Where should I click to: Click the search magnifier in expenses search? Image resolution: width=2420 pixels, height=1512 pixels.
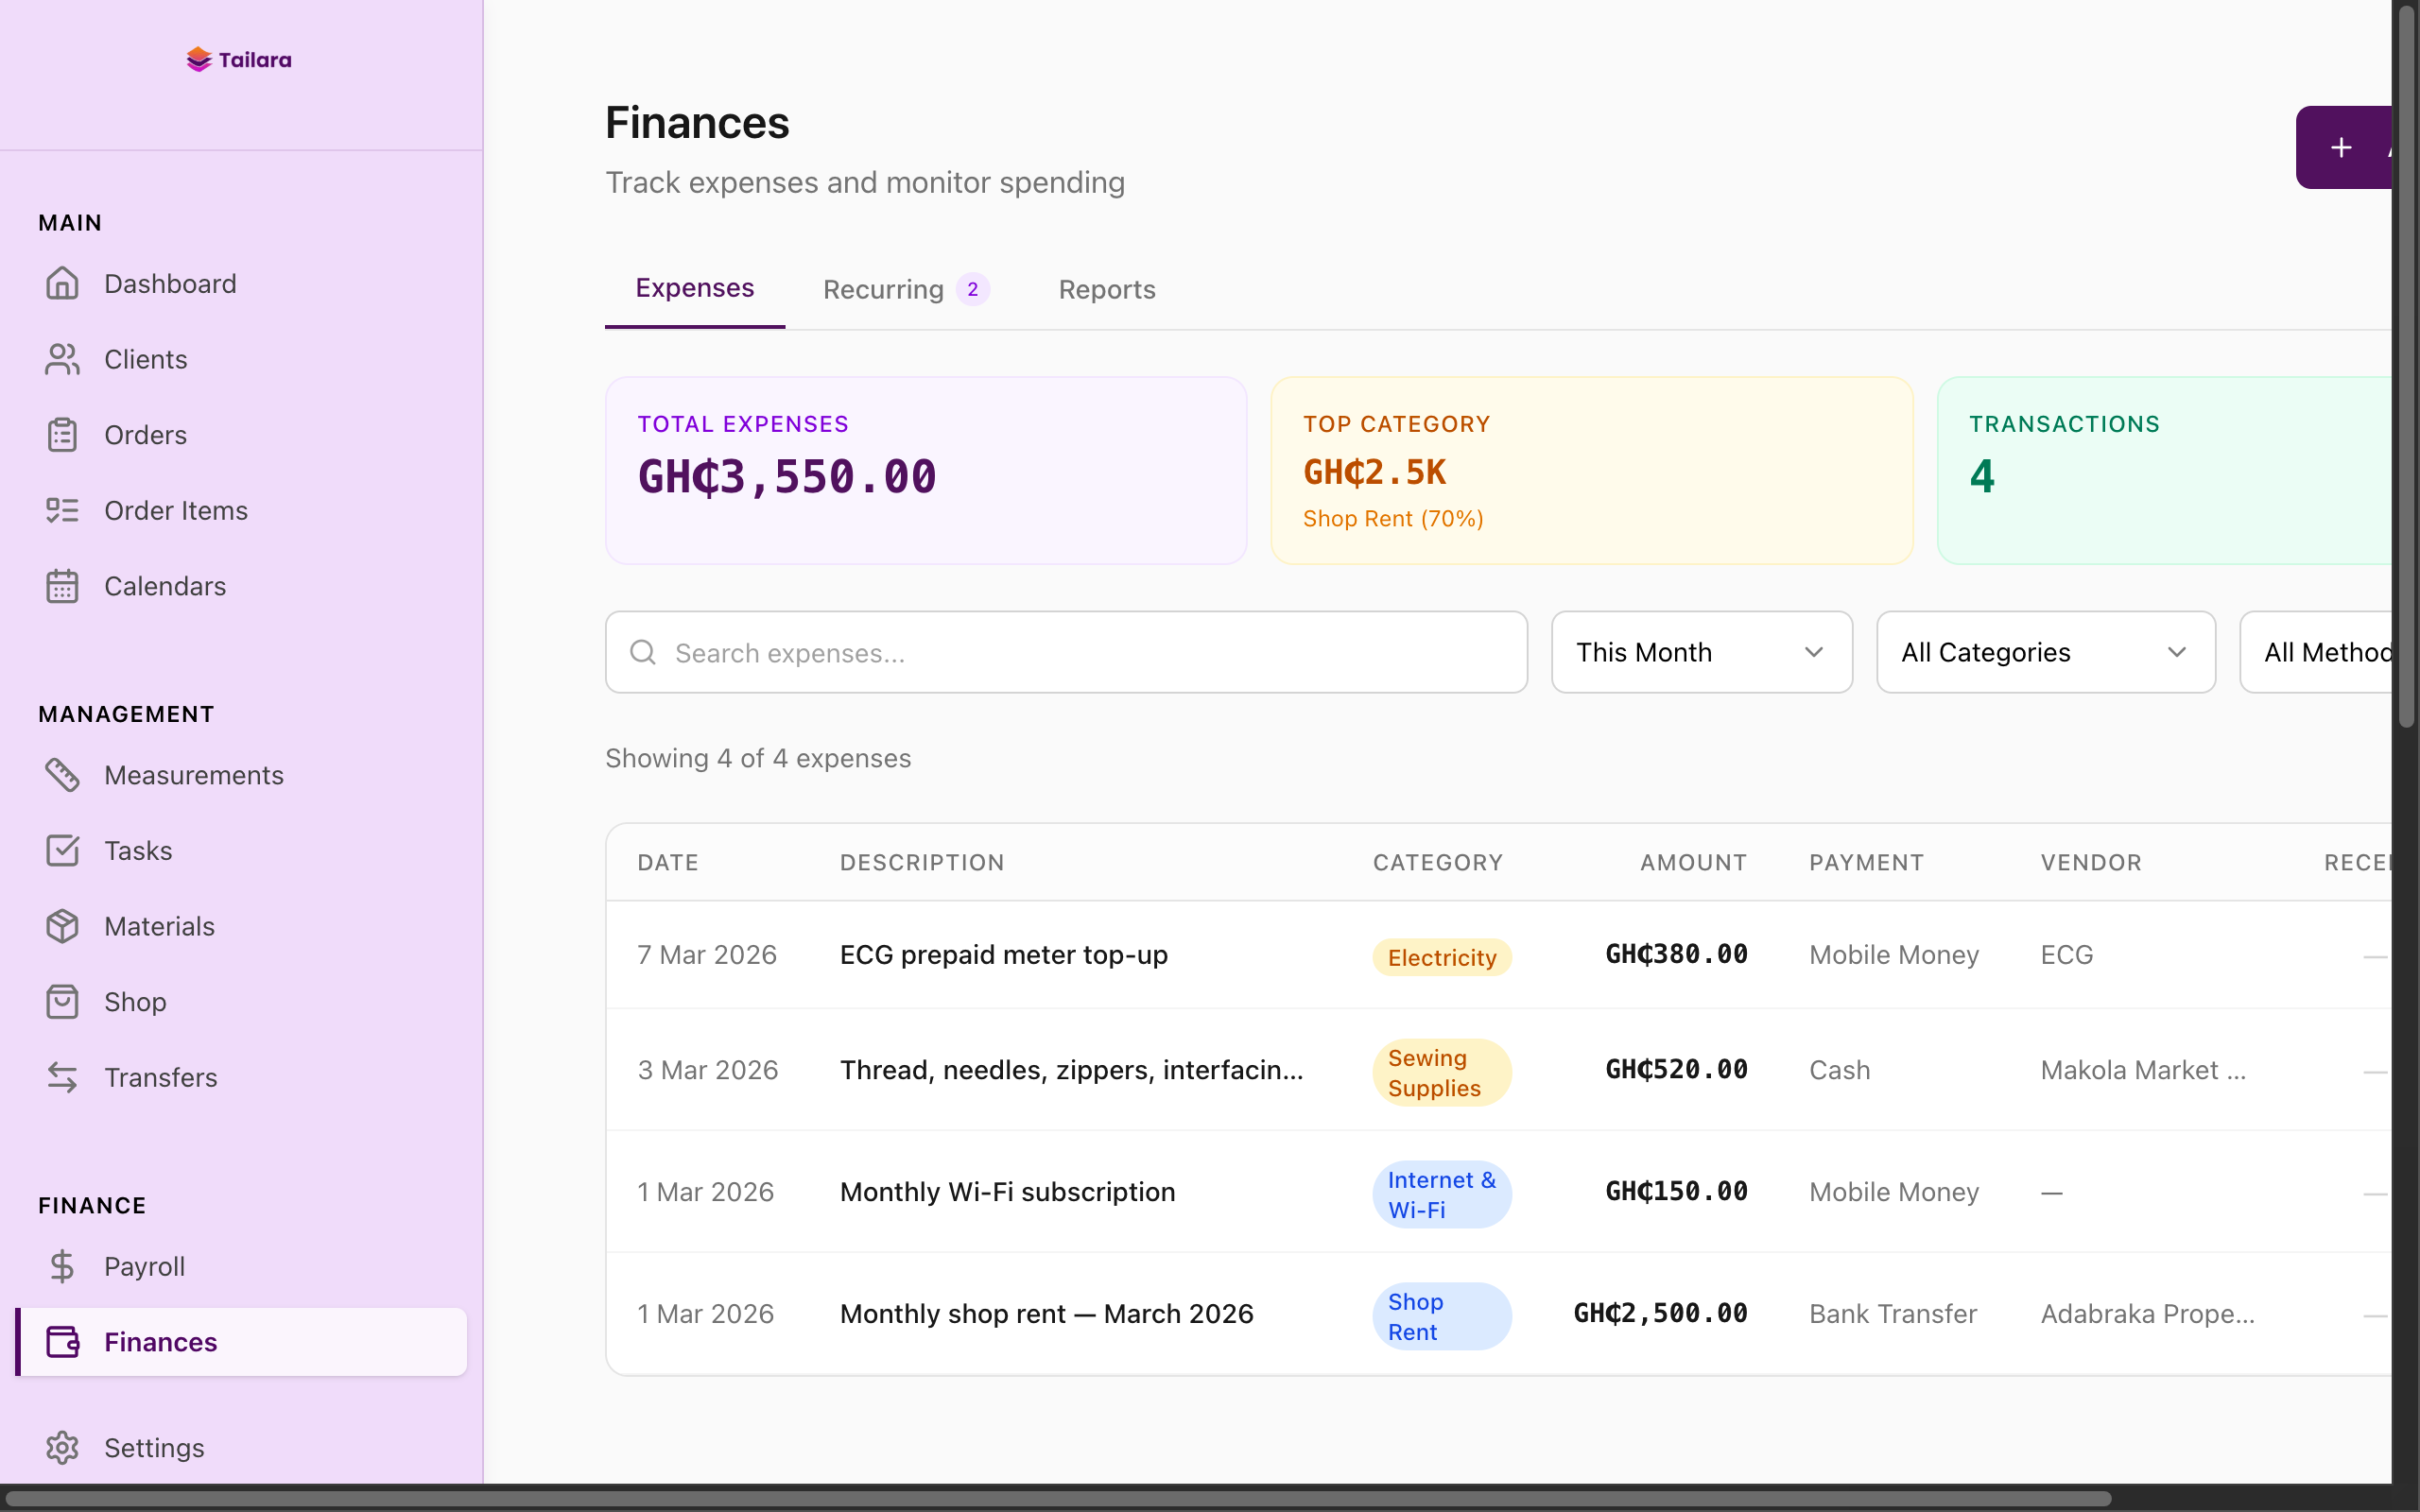643,652
